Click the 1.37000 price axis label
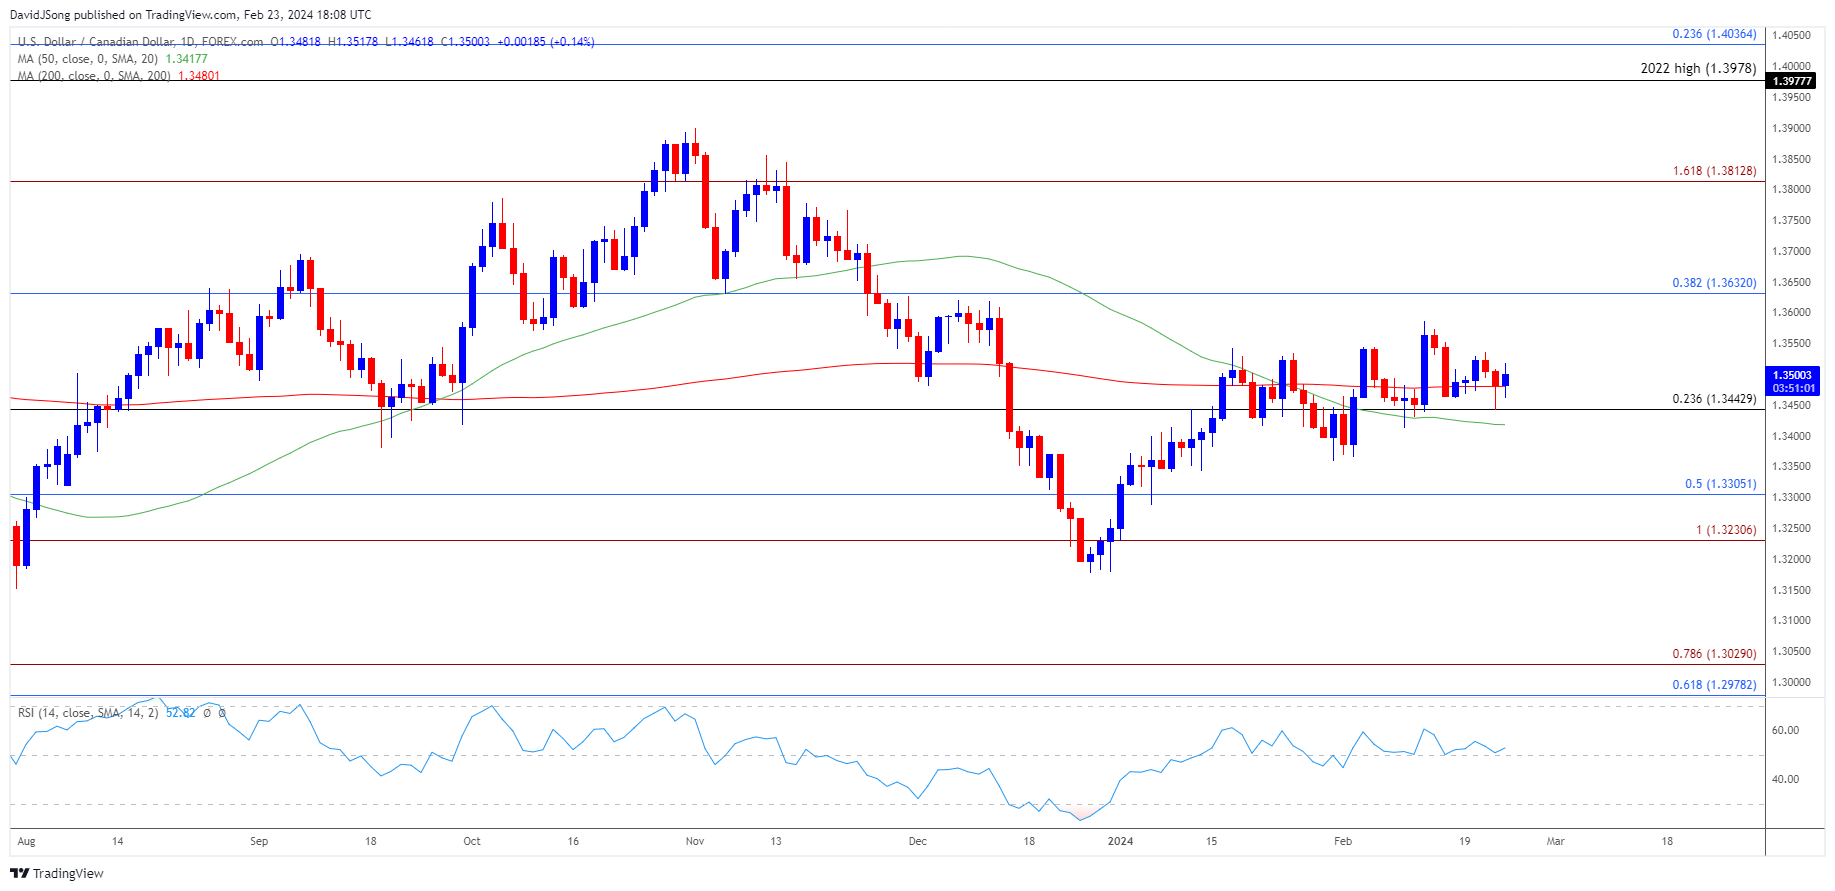The width and height of the screenshot is (1835, 891). pyautogui.click(x=1791, y=251)
